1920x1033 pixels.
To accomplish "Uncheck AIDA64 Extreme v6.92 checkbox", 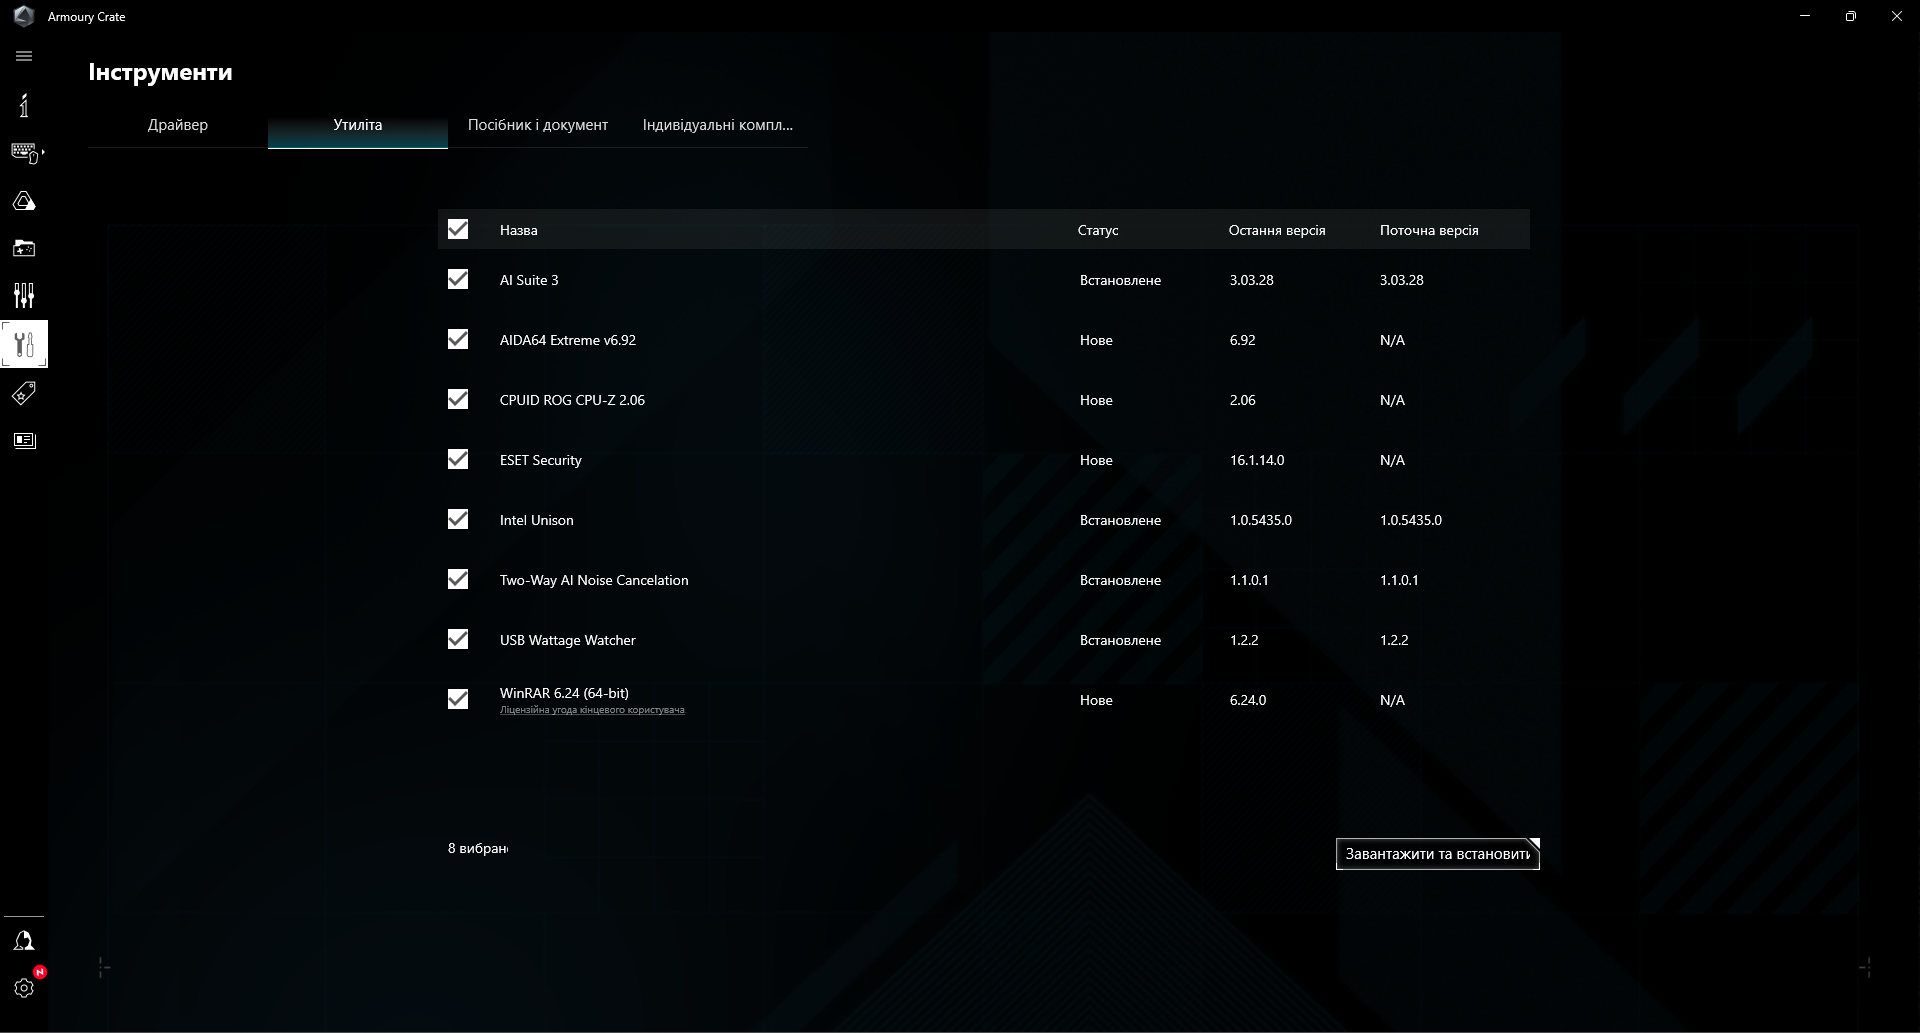I will (458, 340).
